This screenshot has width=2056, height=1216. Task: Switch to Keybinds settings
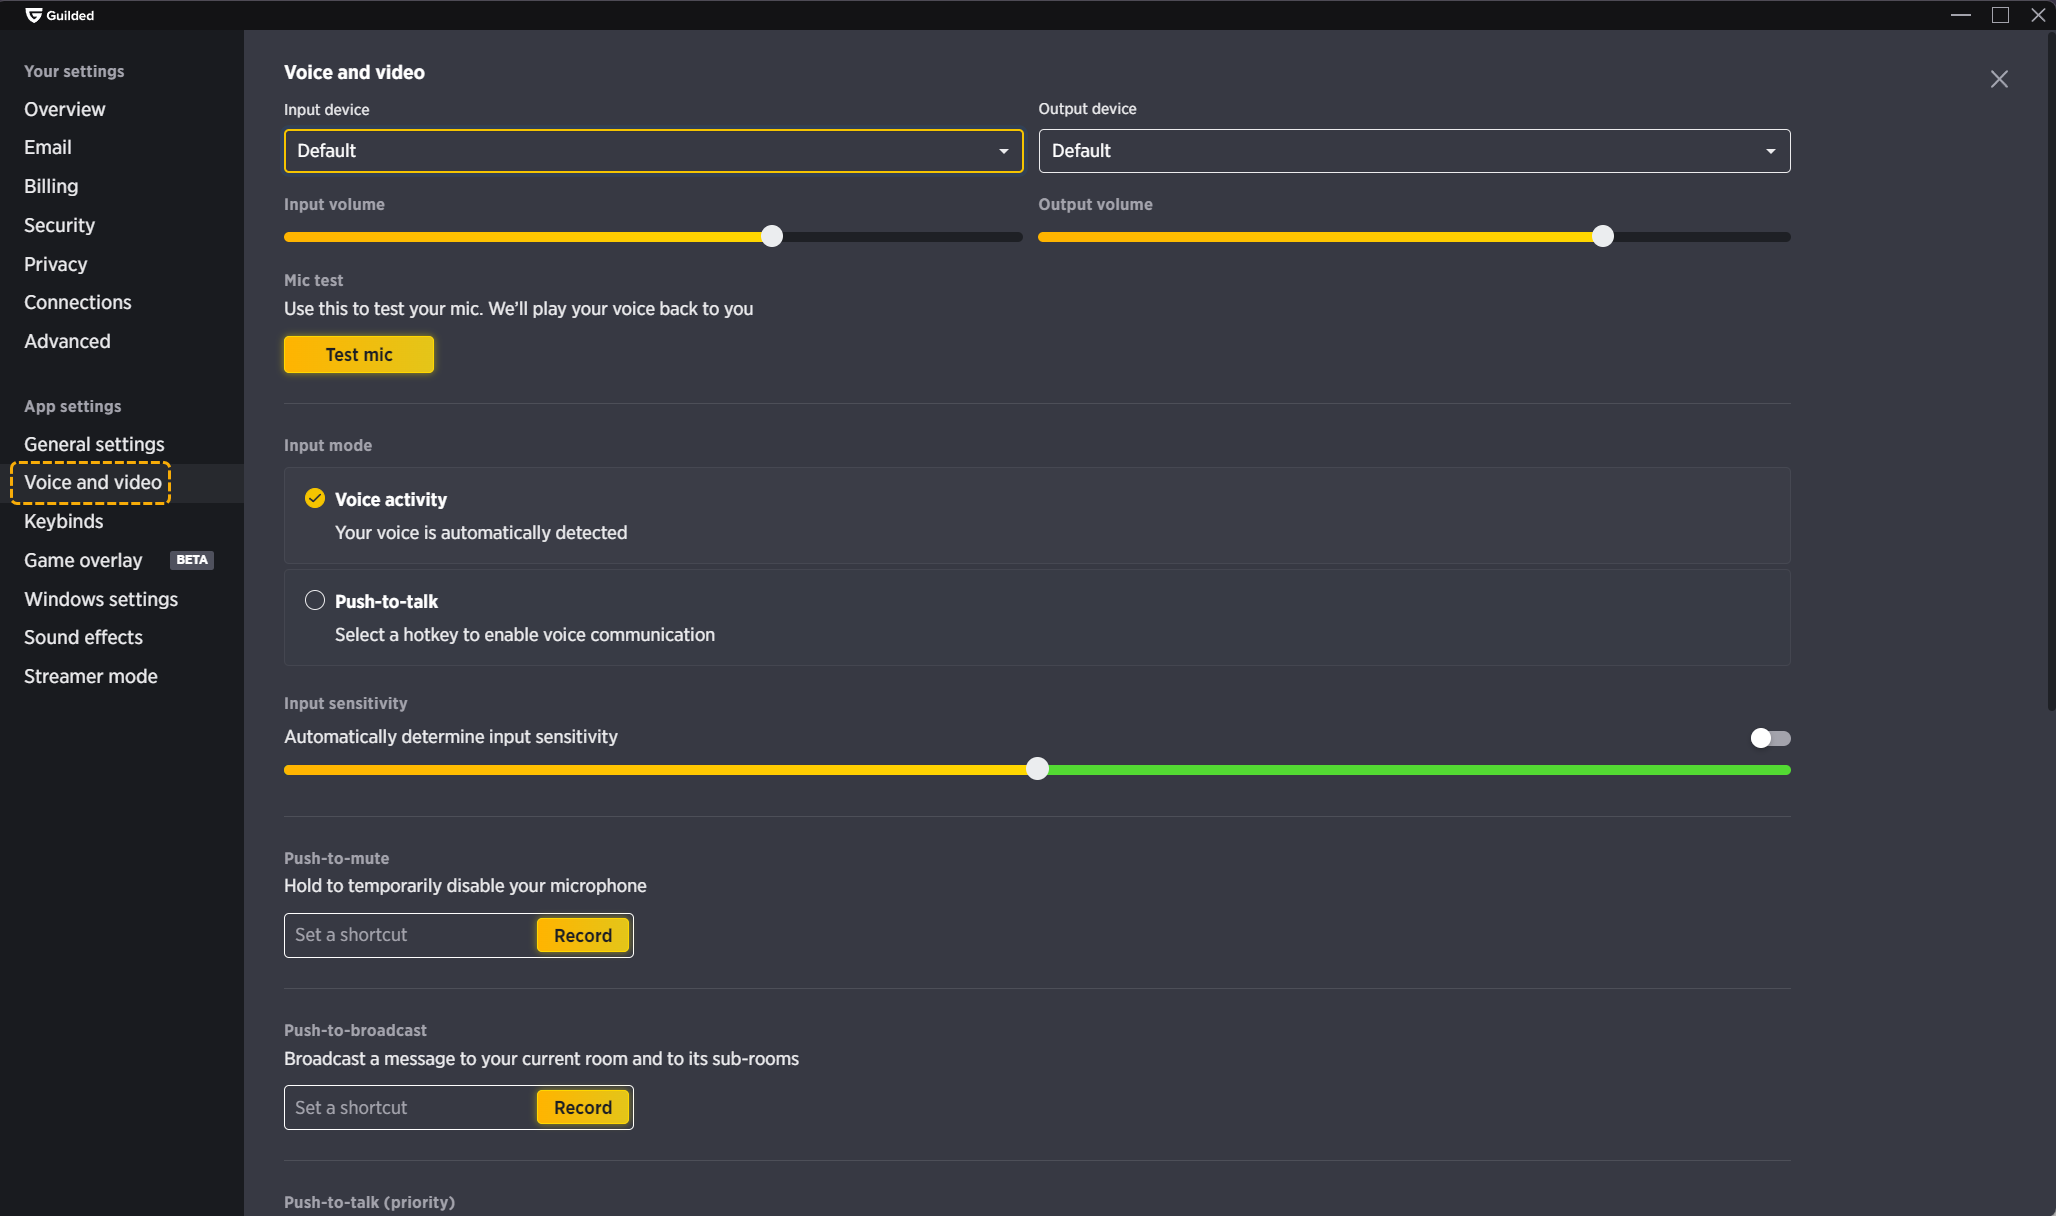pos(63,521)
